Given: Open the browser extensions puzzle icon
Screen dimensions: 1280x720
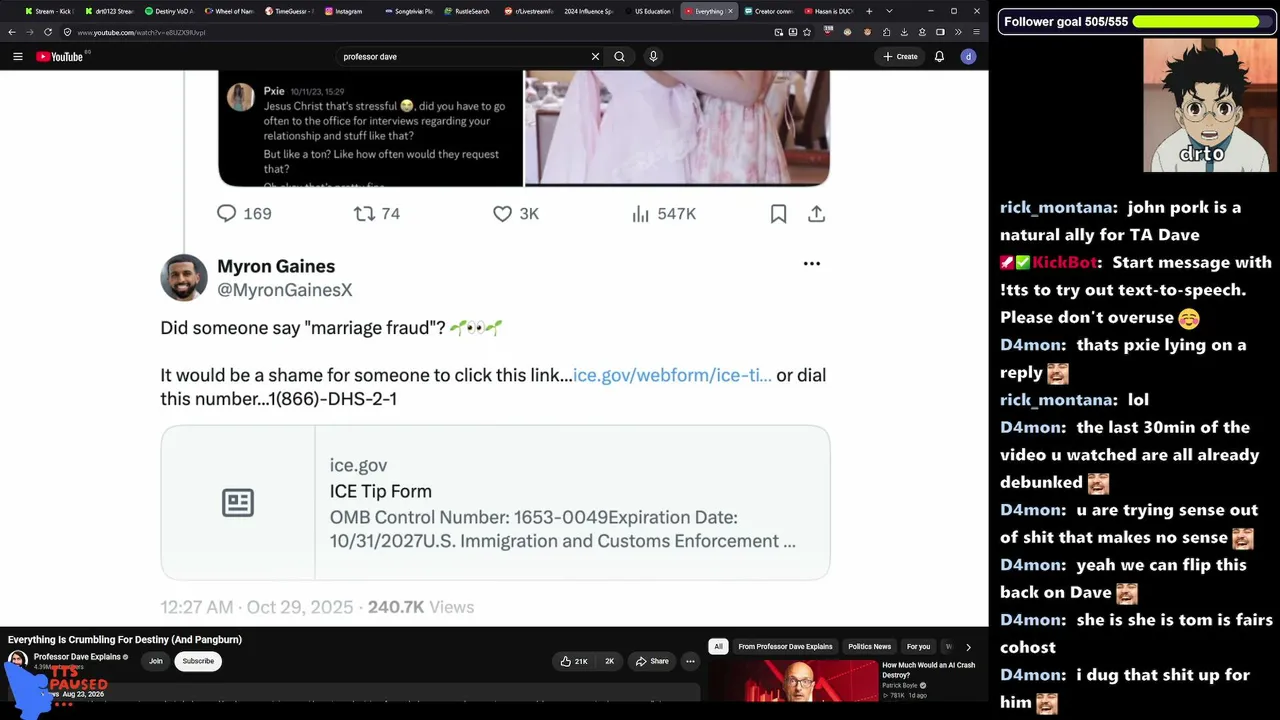Looking at the screenshot, I should 886,32.
